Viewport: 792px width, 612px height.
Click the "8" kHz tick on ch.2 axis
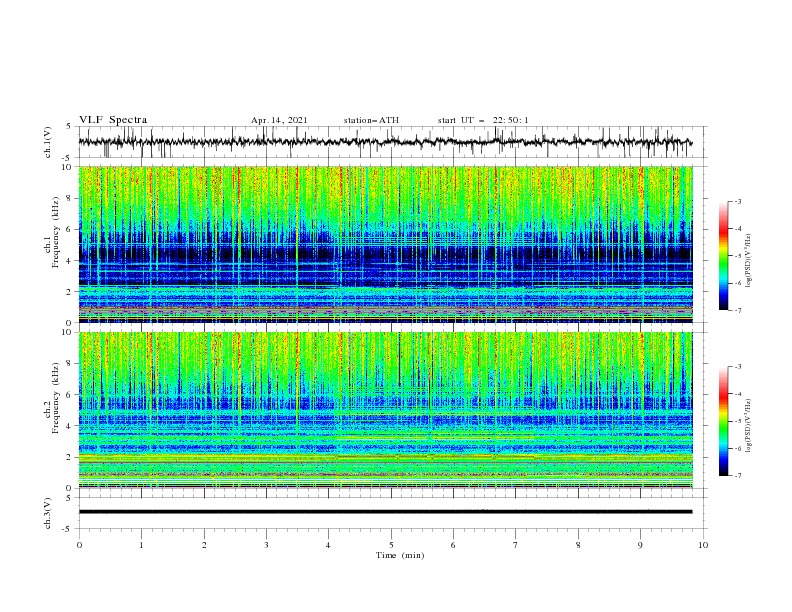(71, 364)
